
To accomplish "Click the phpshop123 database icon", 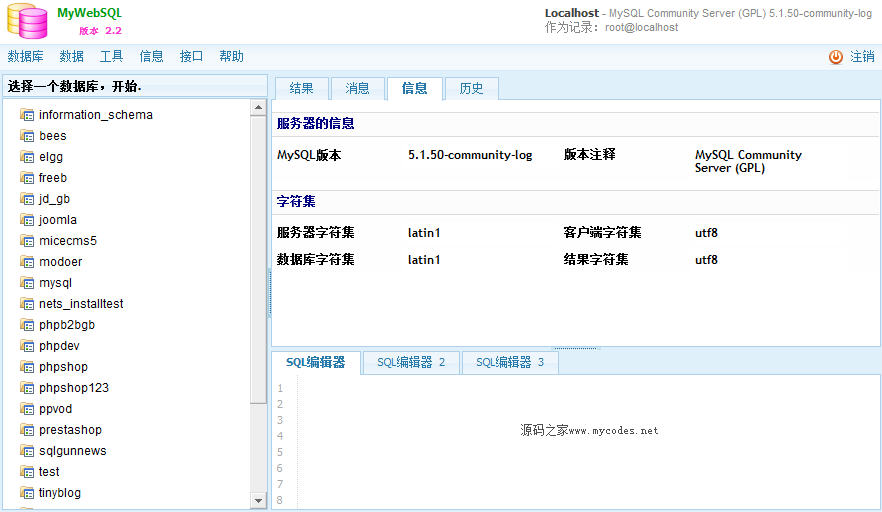I will coord(27,388).
